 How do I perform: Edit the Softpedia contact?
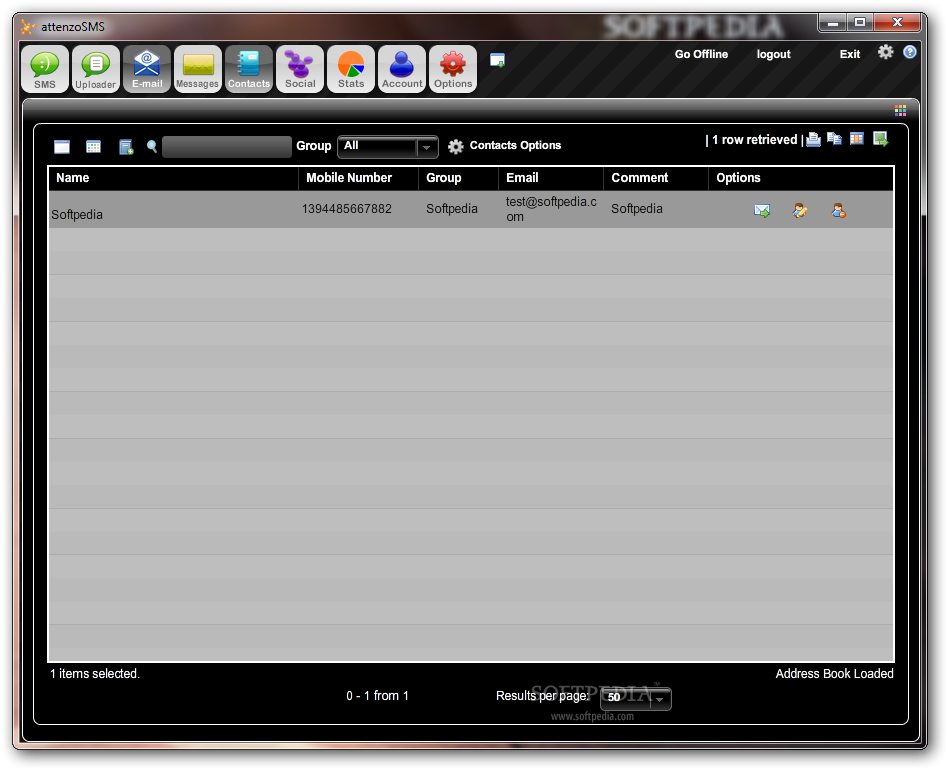pyautogui.click(x=800, y=210)
